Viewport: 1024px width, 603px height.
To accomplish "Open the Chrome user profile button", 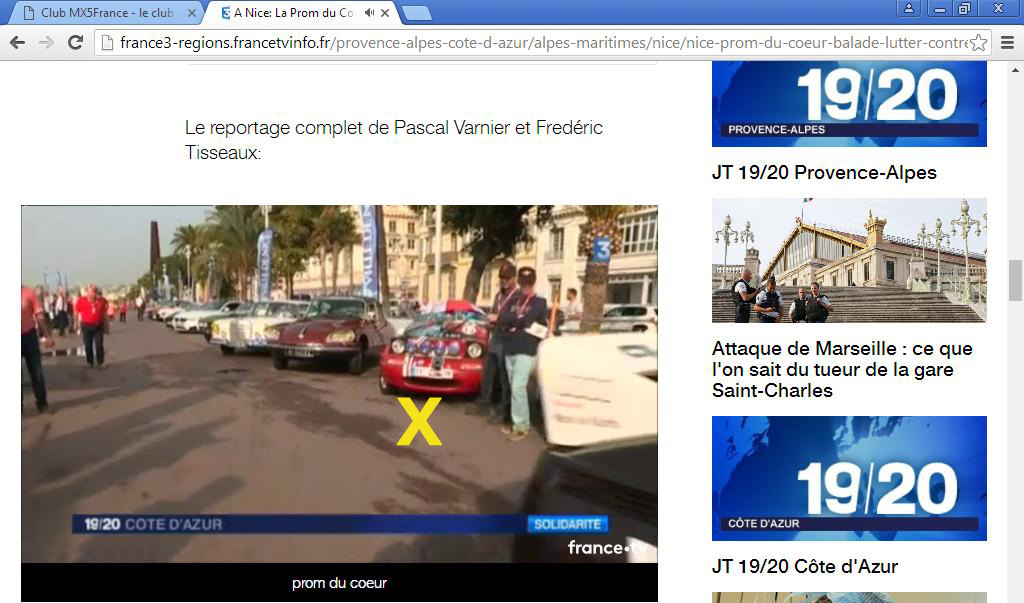I will (x=908, y=8).
